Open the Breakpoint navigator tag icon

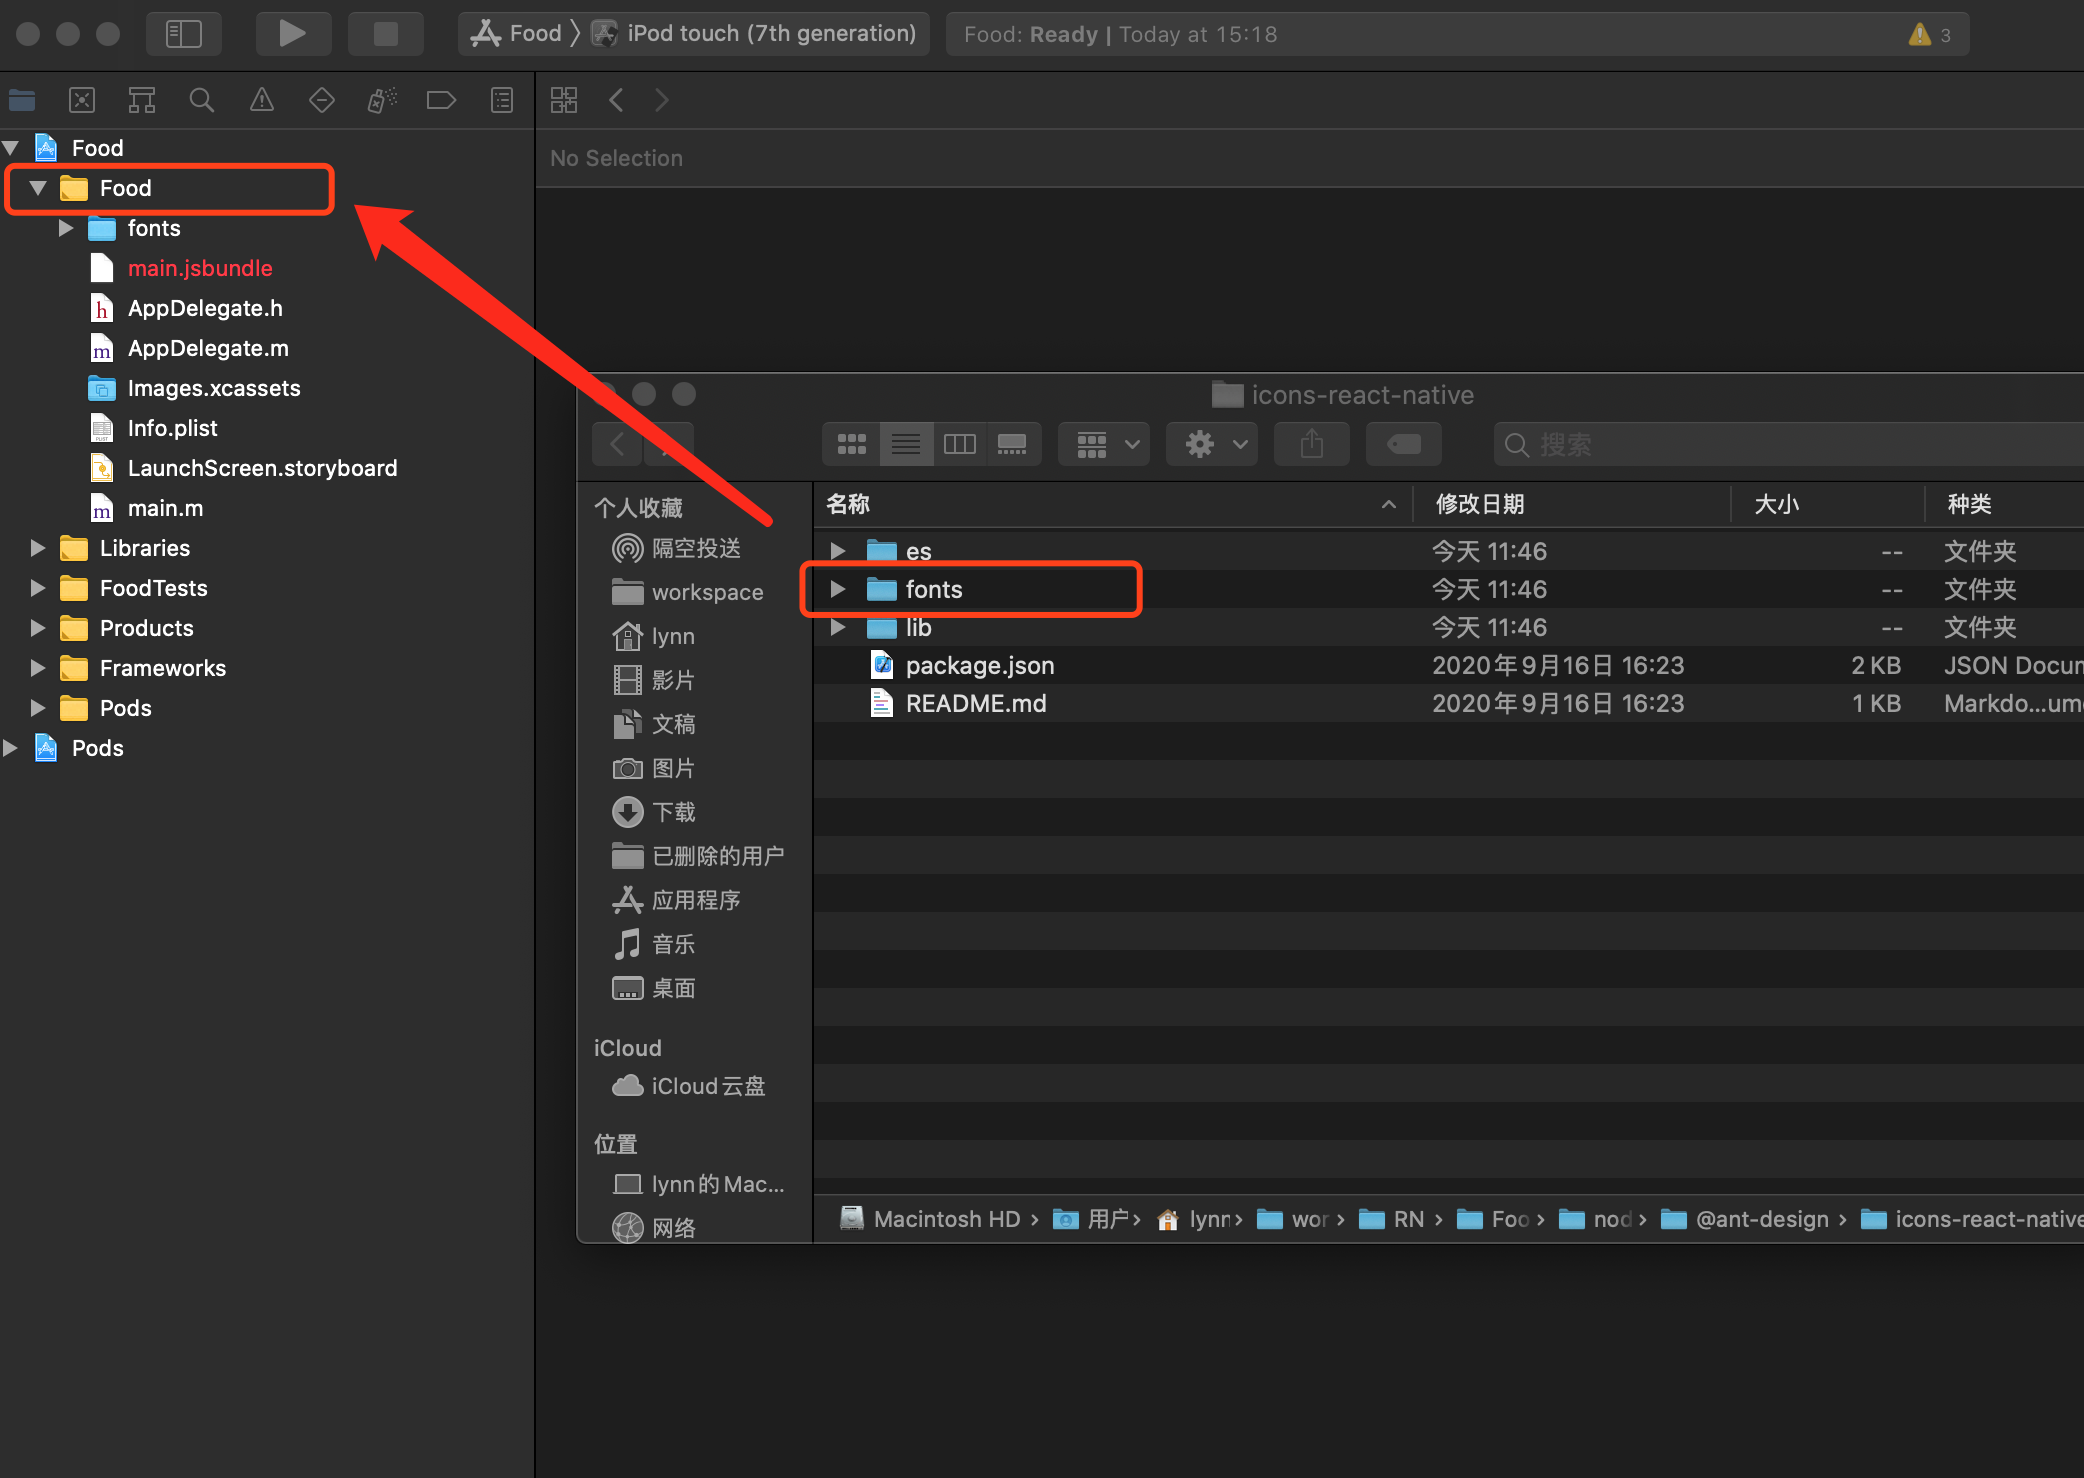pos(441,100)
